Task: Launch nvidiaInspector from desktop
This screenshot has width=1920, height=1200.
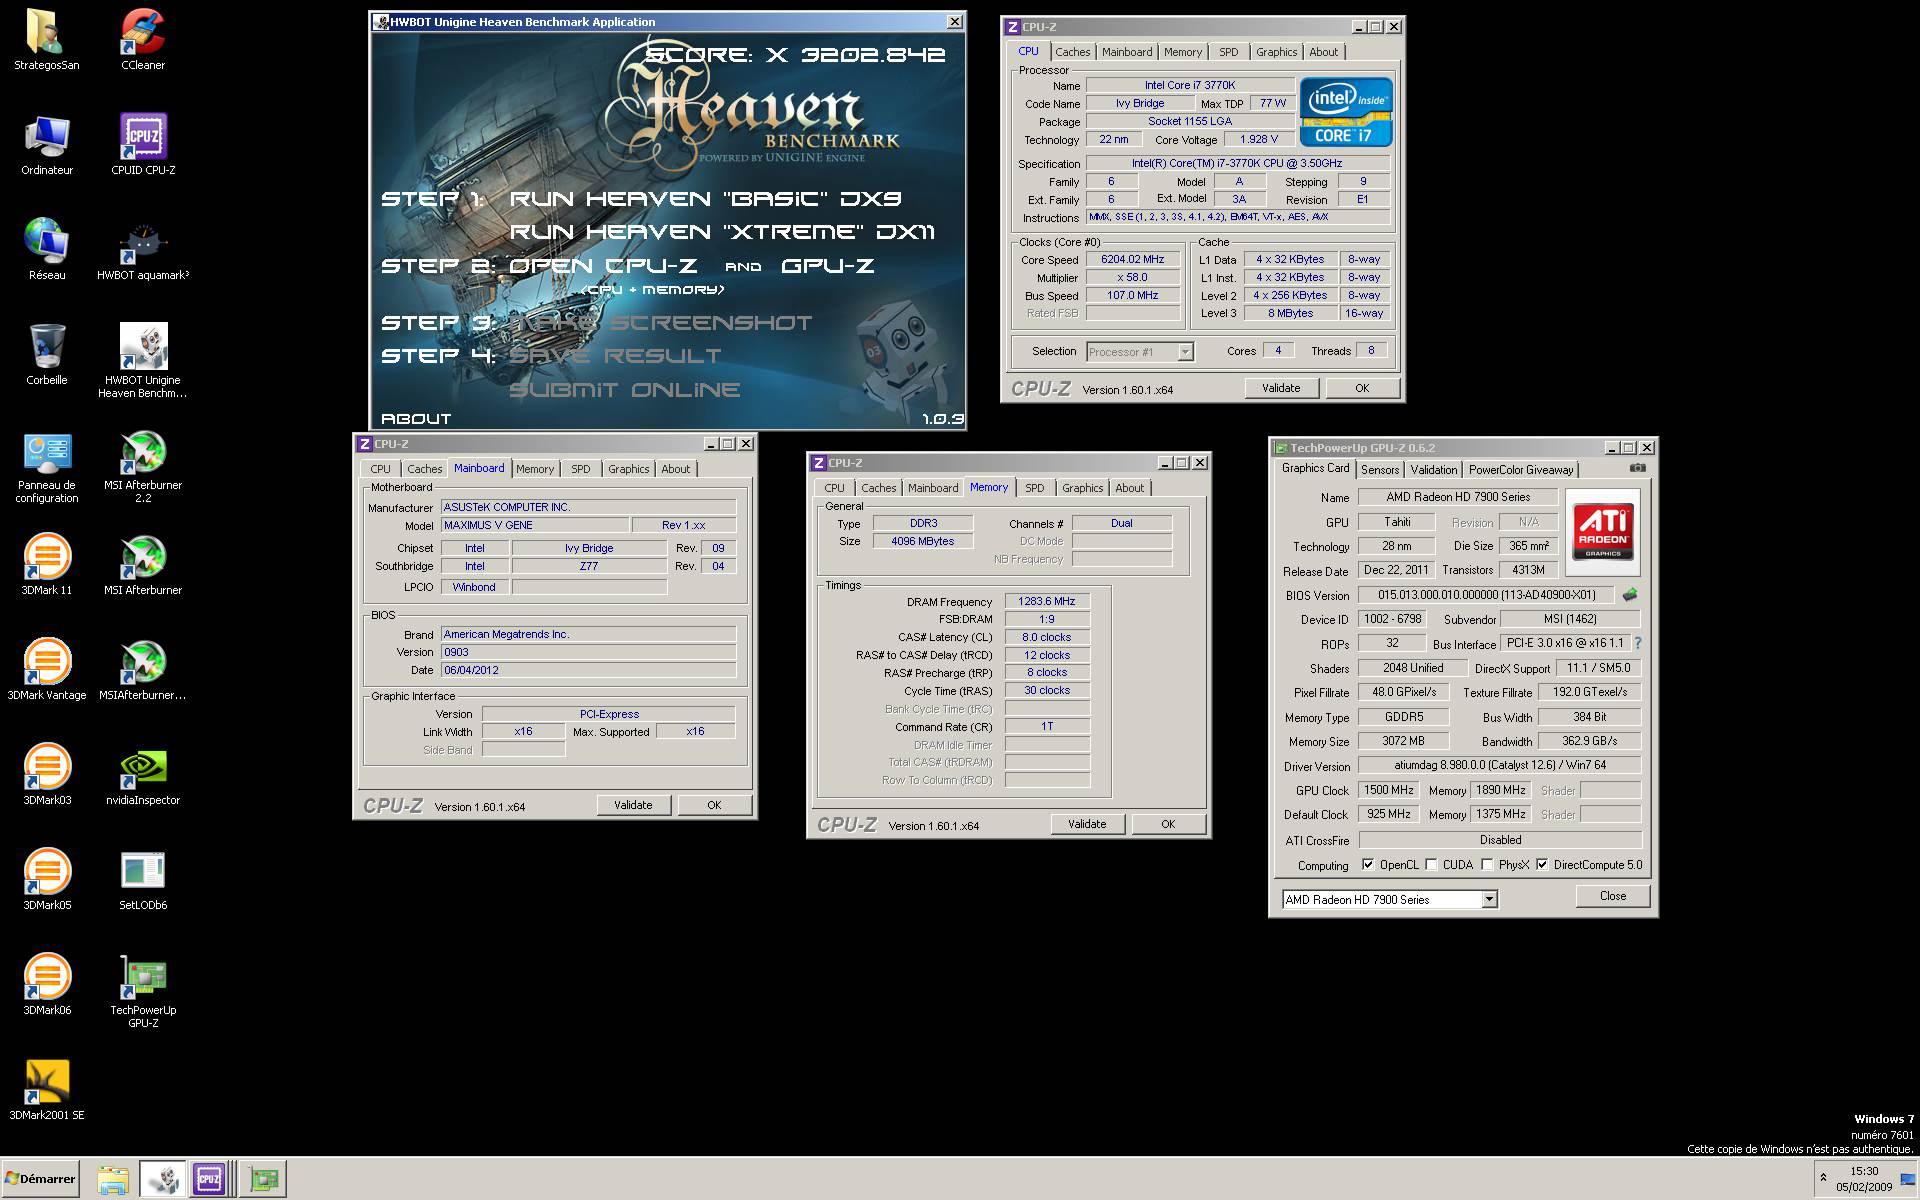Action: click(143, 775)
